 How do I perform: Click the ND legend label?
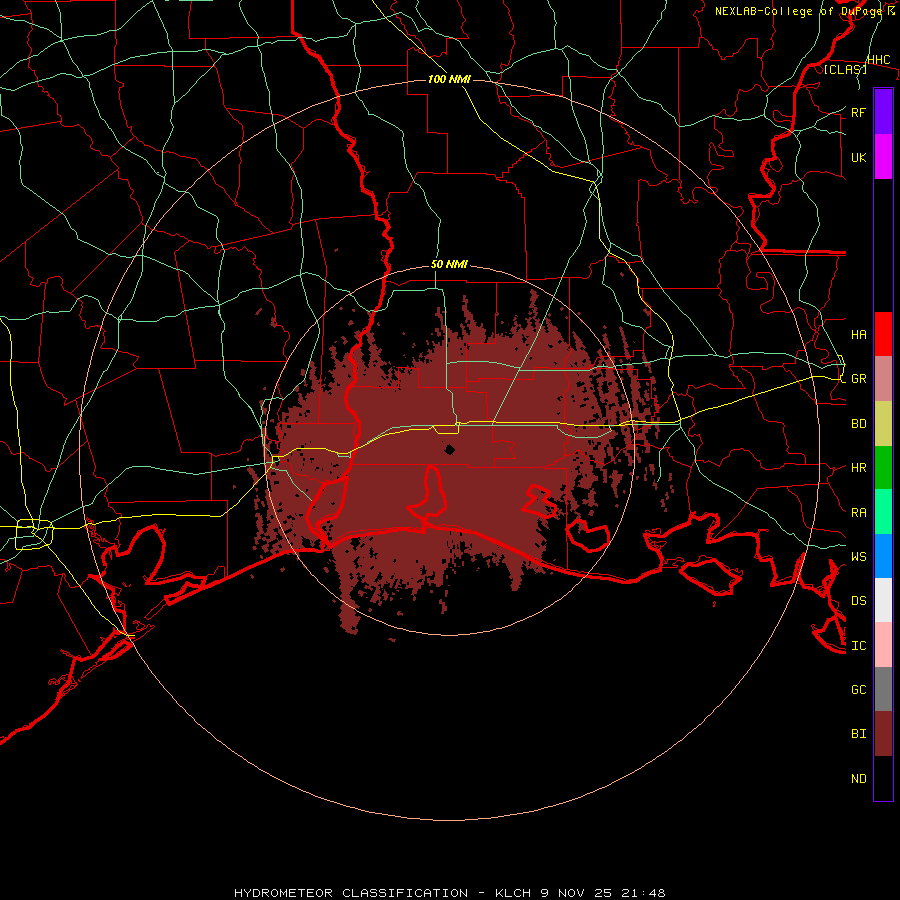coord(858,778)
